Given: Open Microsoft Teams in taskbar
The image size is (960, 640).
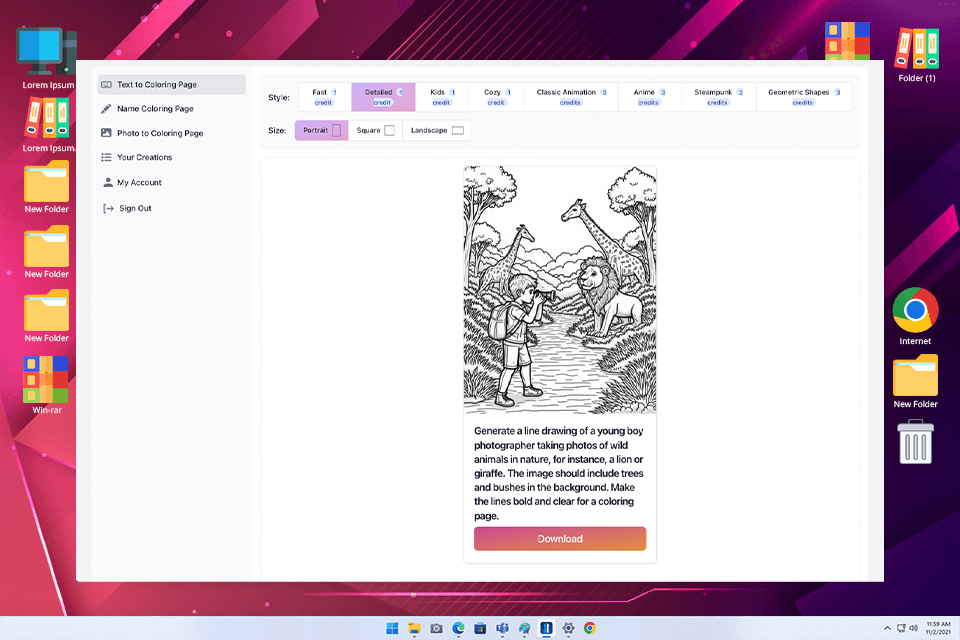Looking at the screenshot, I should click(503, 628).
